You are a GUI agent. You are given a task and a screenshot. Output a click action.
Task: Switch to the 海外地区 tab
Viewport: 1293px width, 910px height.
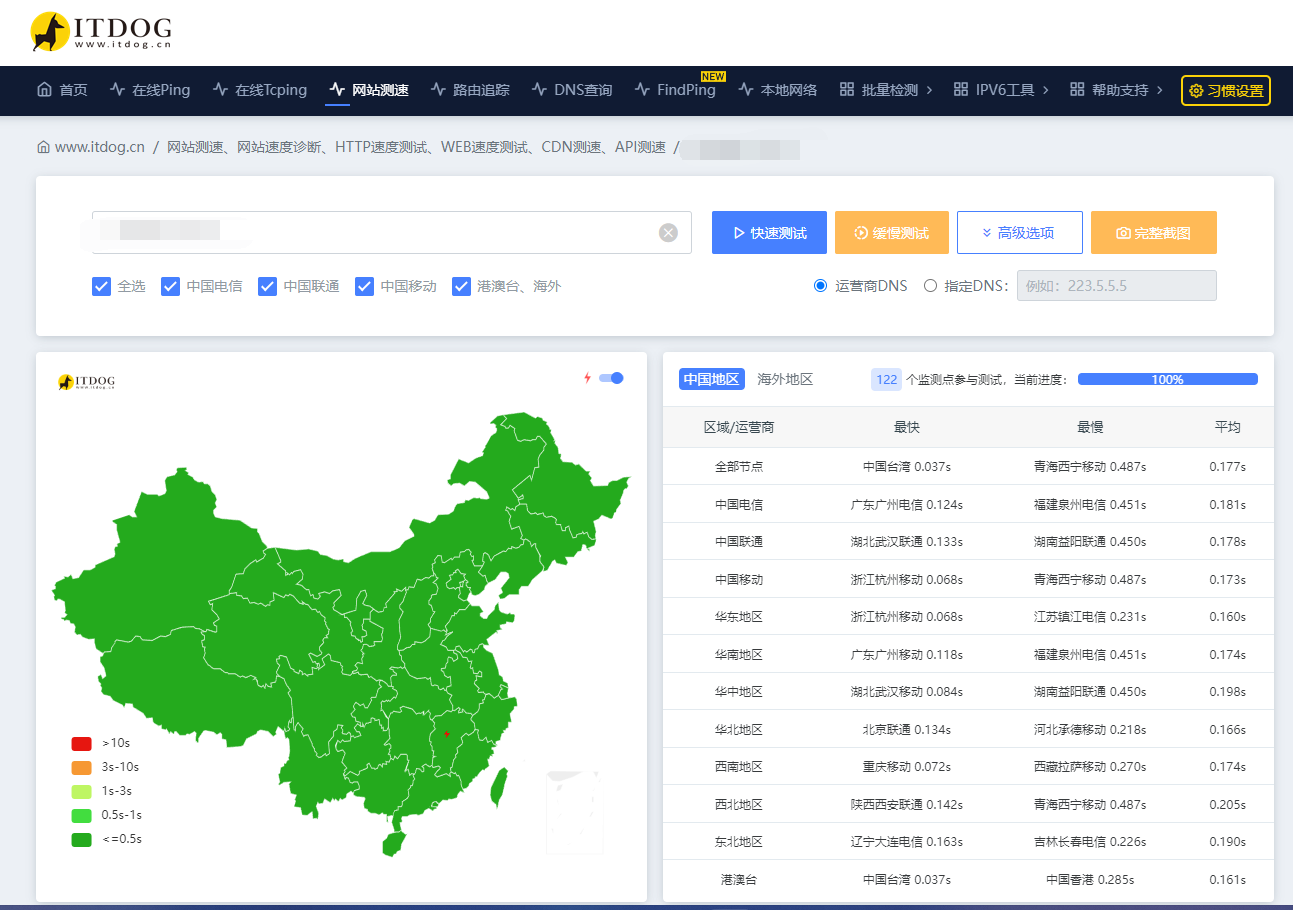[785, 379]
